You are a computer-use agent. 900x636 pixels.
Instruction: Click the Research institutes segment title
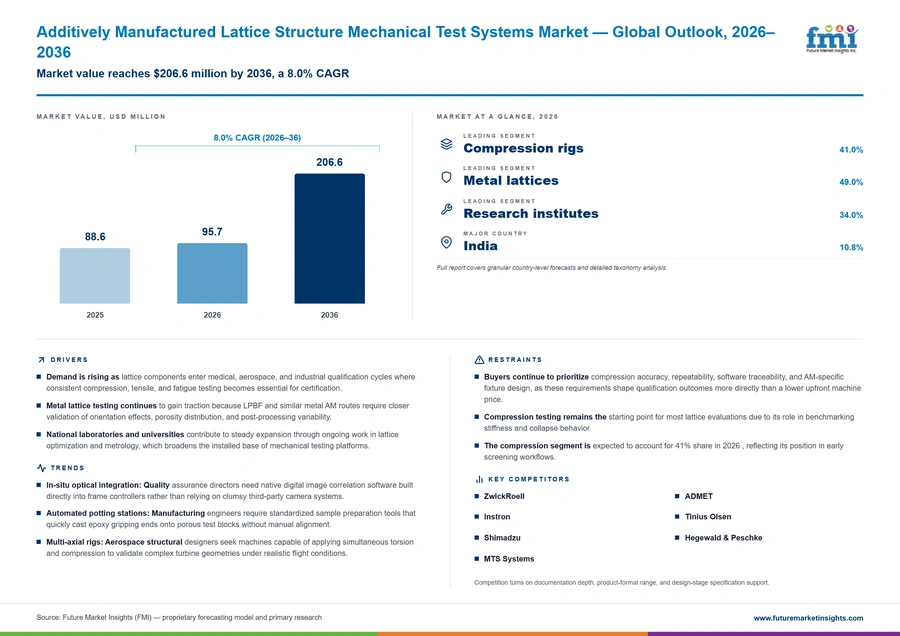(x=531, y=214)
